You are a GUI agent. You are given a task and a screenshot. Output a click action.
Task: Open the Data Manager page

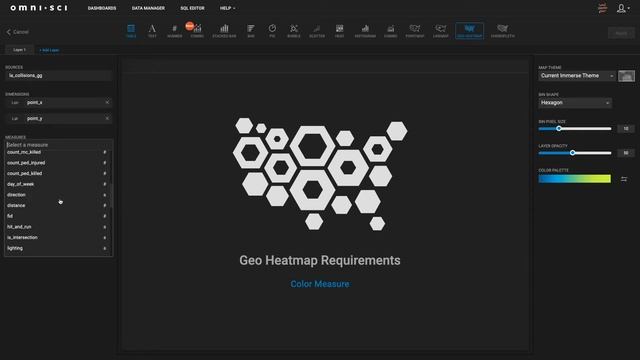(x=148, y=8)
